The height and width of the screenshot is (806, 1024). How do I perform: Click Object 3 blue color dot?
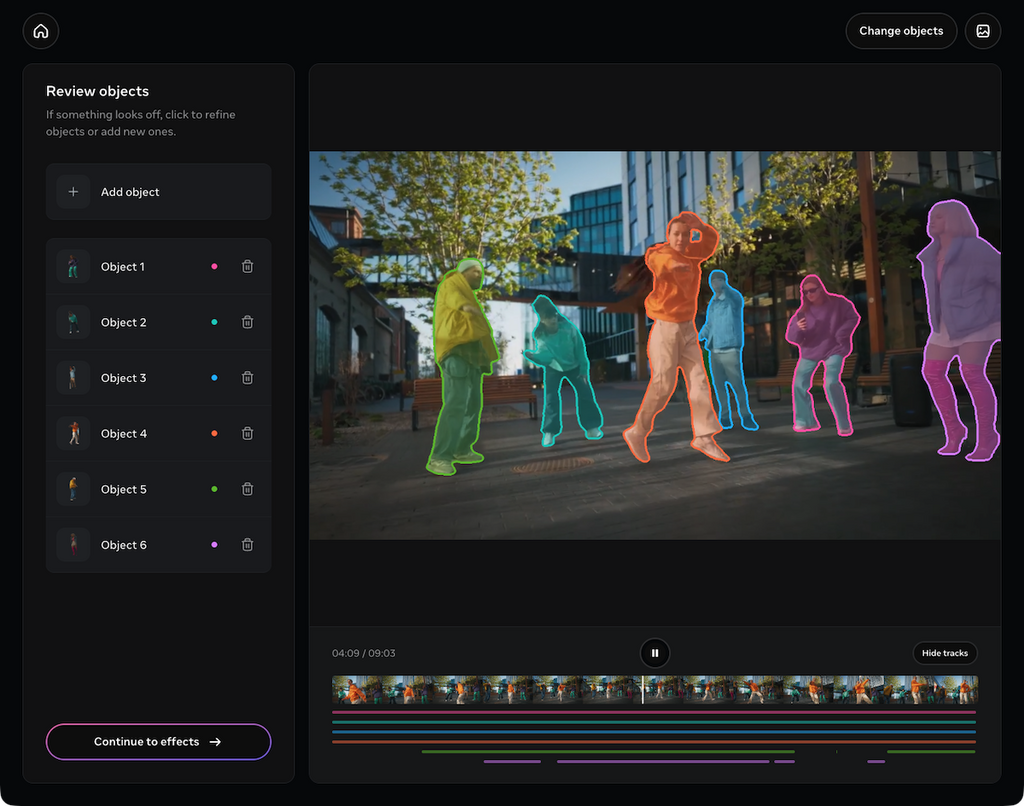tap(214, 378)
